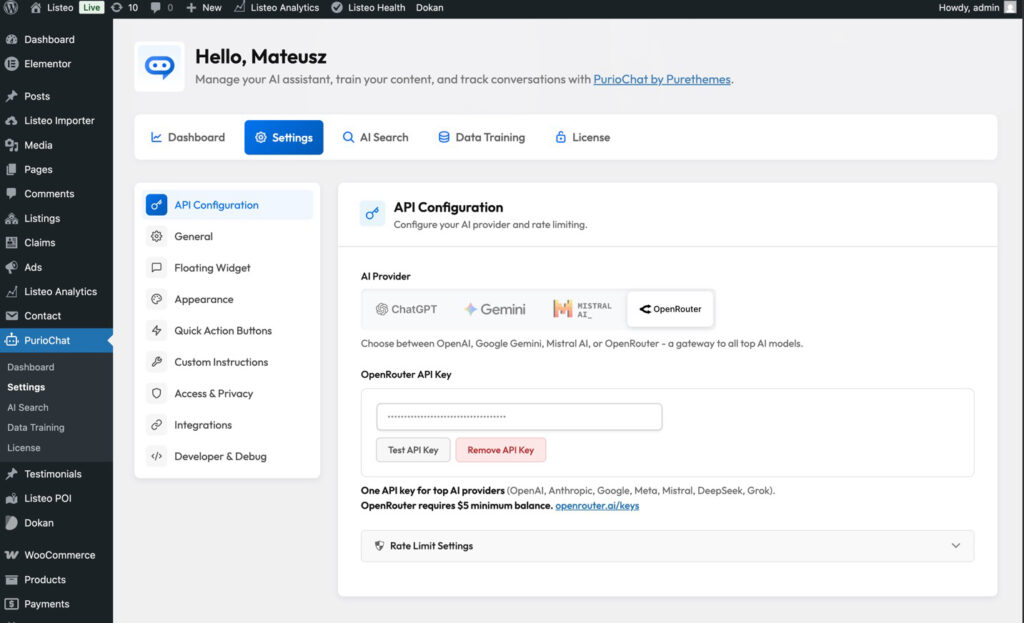Focus the OpenRouter API Key field

pos(519,417)
